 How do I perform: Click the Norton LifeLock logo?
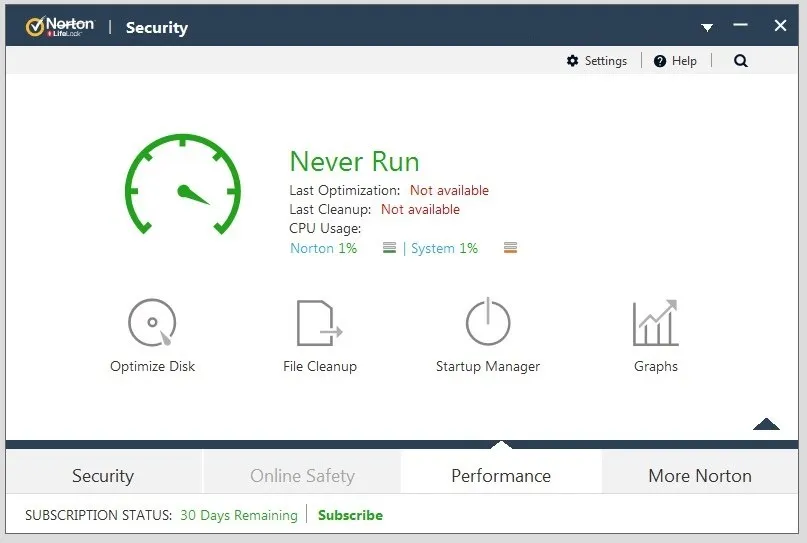[60, 26]
